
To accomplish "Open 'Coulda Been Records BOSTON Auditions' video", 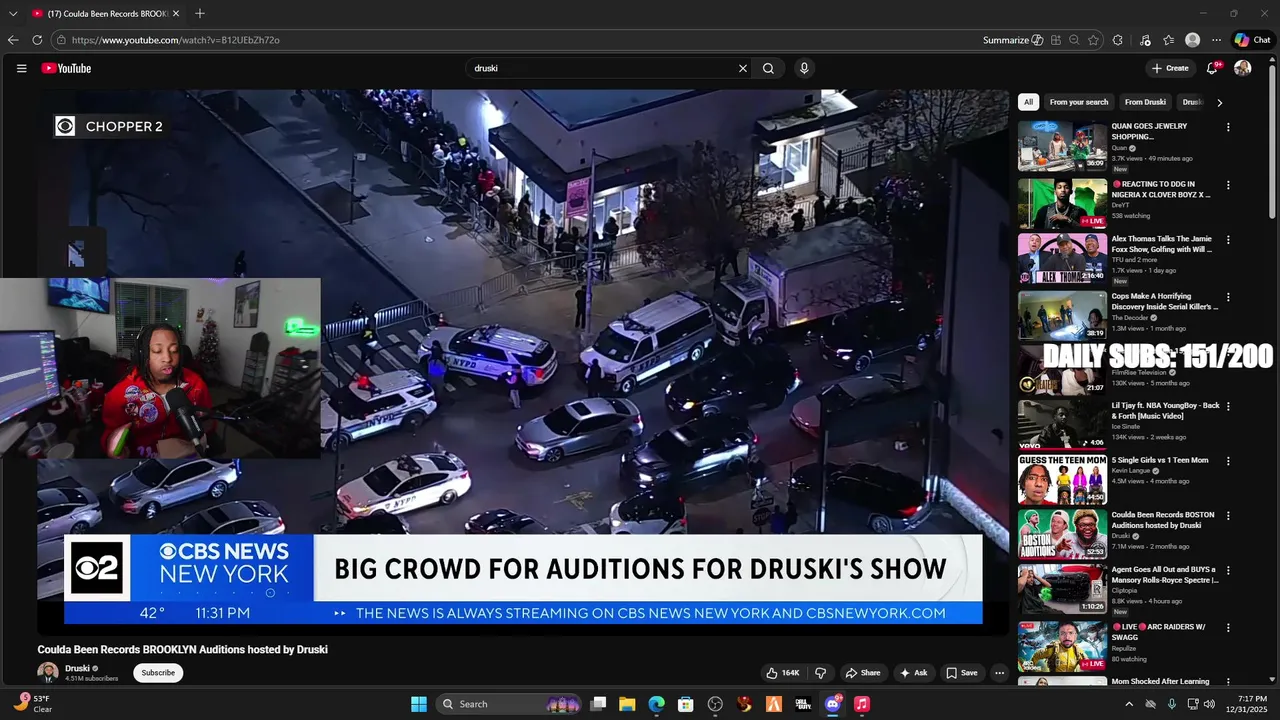I will tap(1062, 534).
